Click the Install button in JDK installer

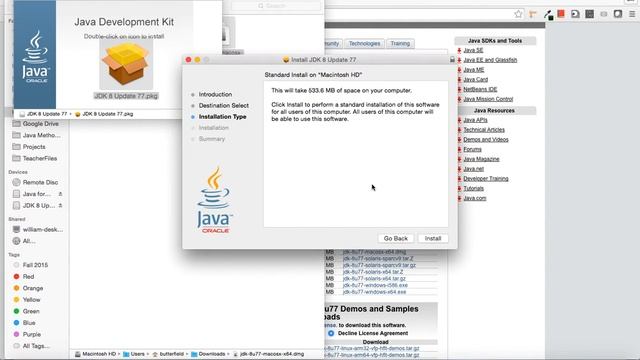433,238
